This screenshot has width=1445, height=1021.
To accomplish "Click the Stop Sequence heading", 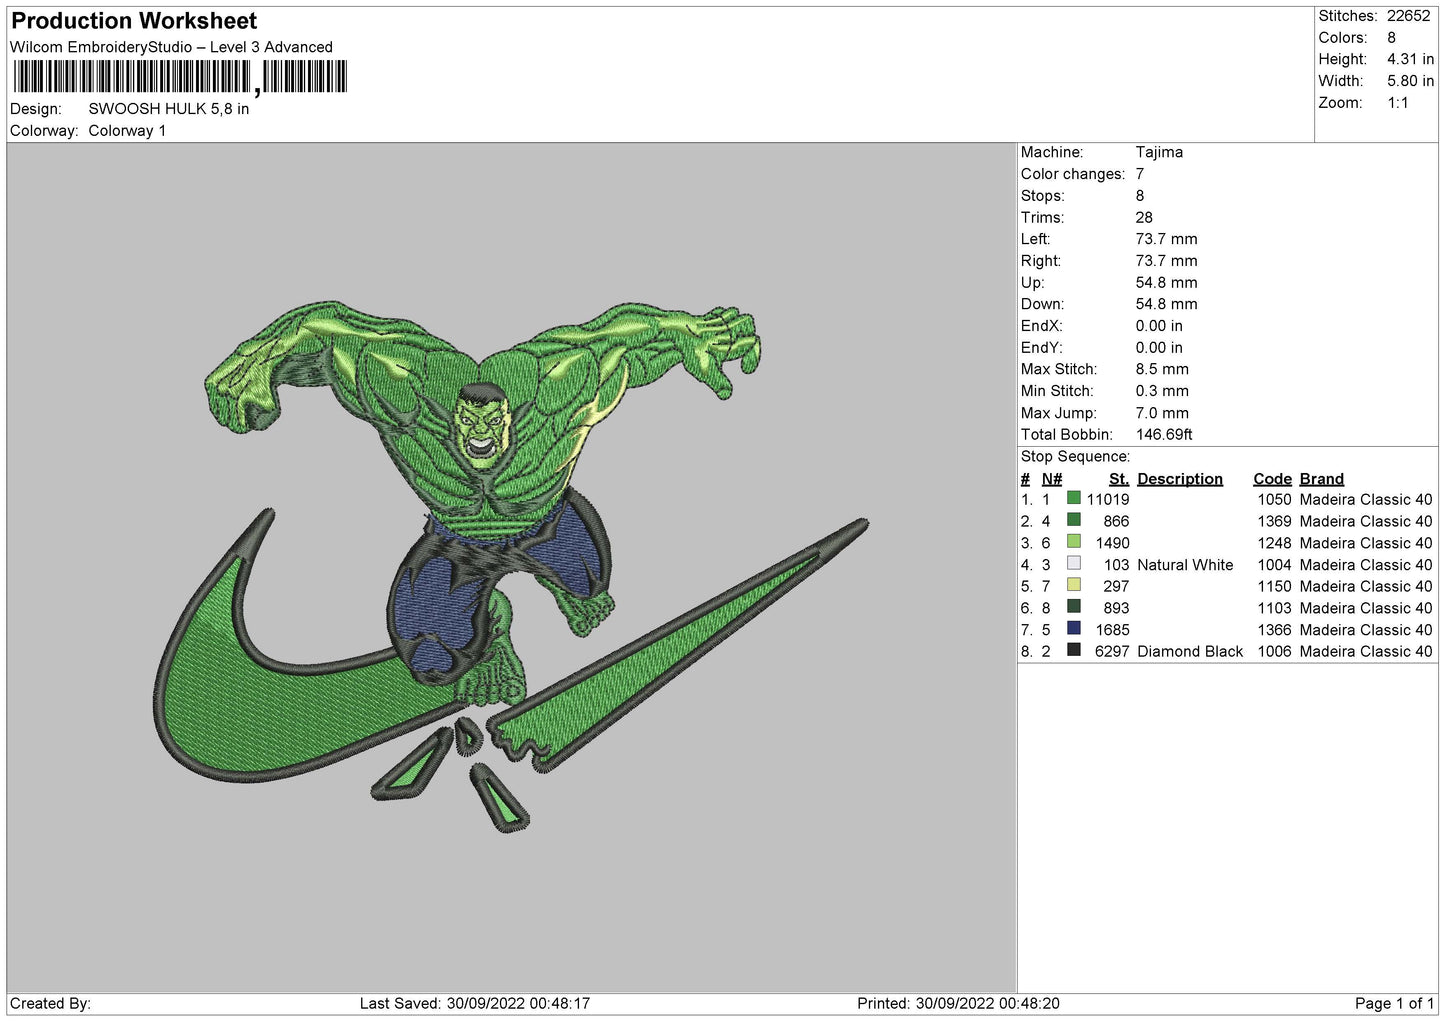I will 1075,457.
